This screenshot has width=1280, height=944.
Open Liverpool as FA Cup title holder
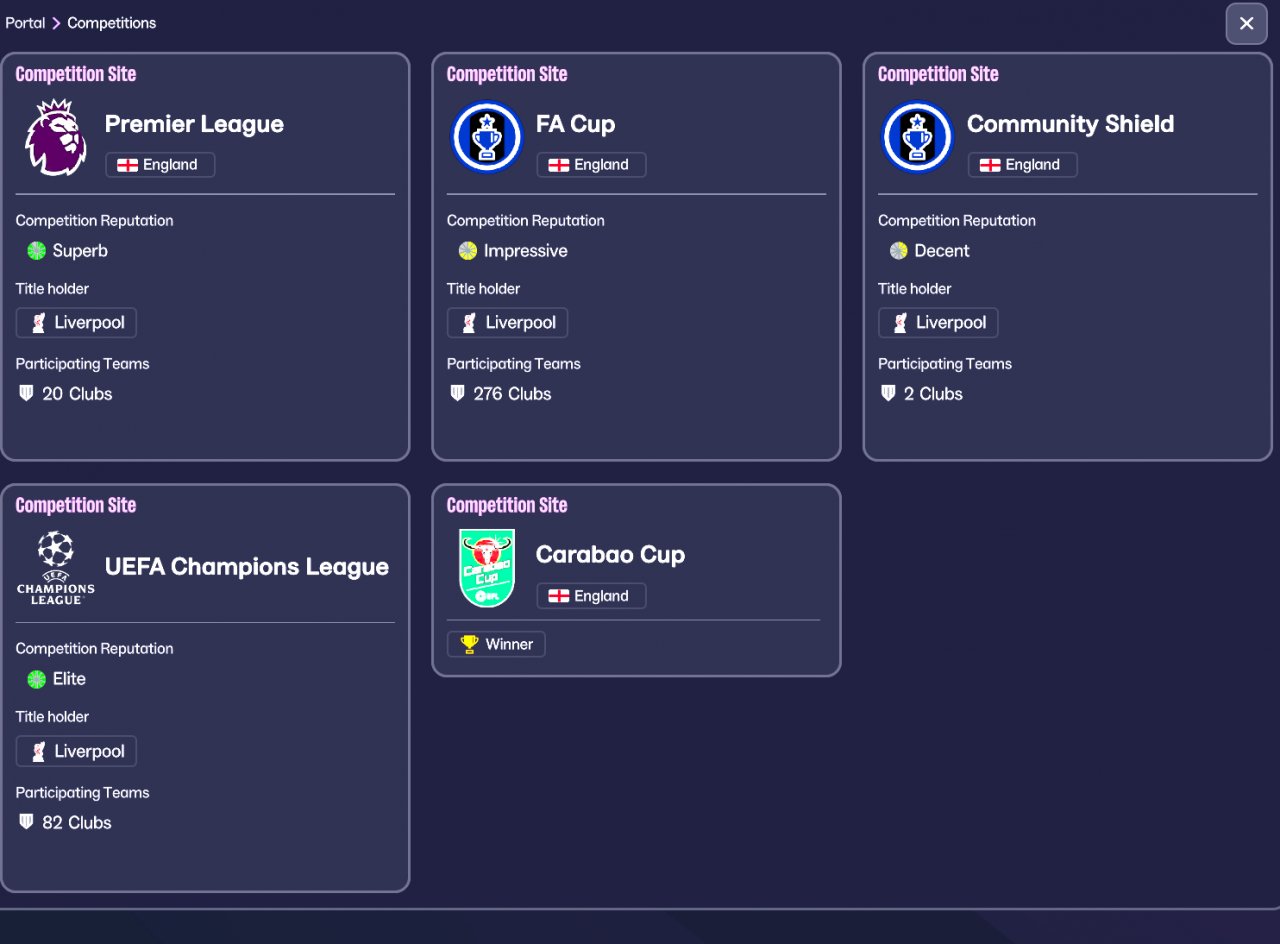pos(507,323)
